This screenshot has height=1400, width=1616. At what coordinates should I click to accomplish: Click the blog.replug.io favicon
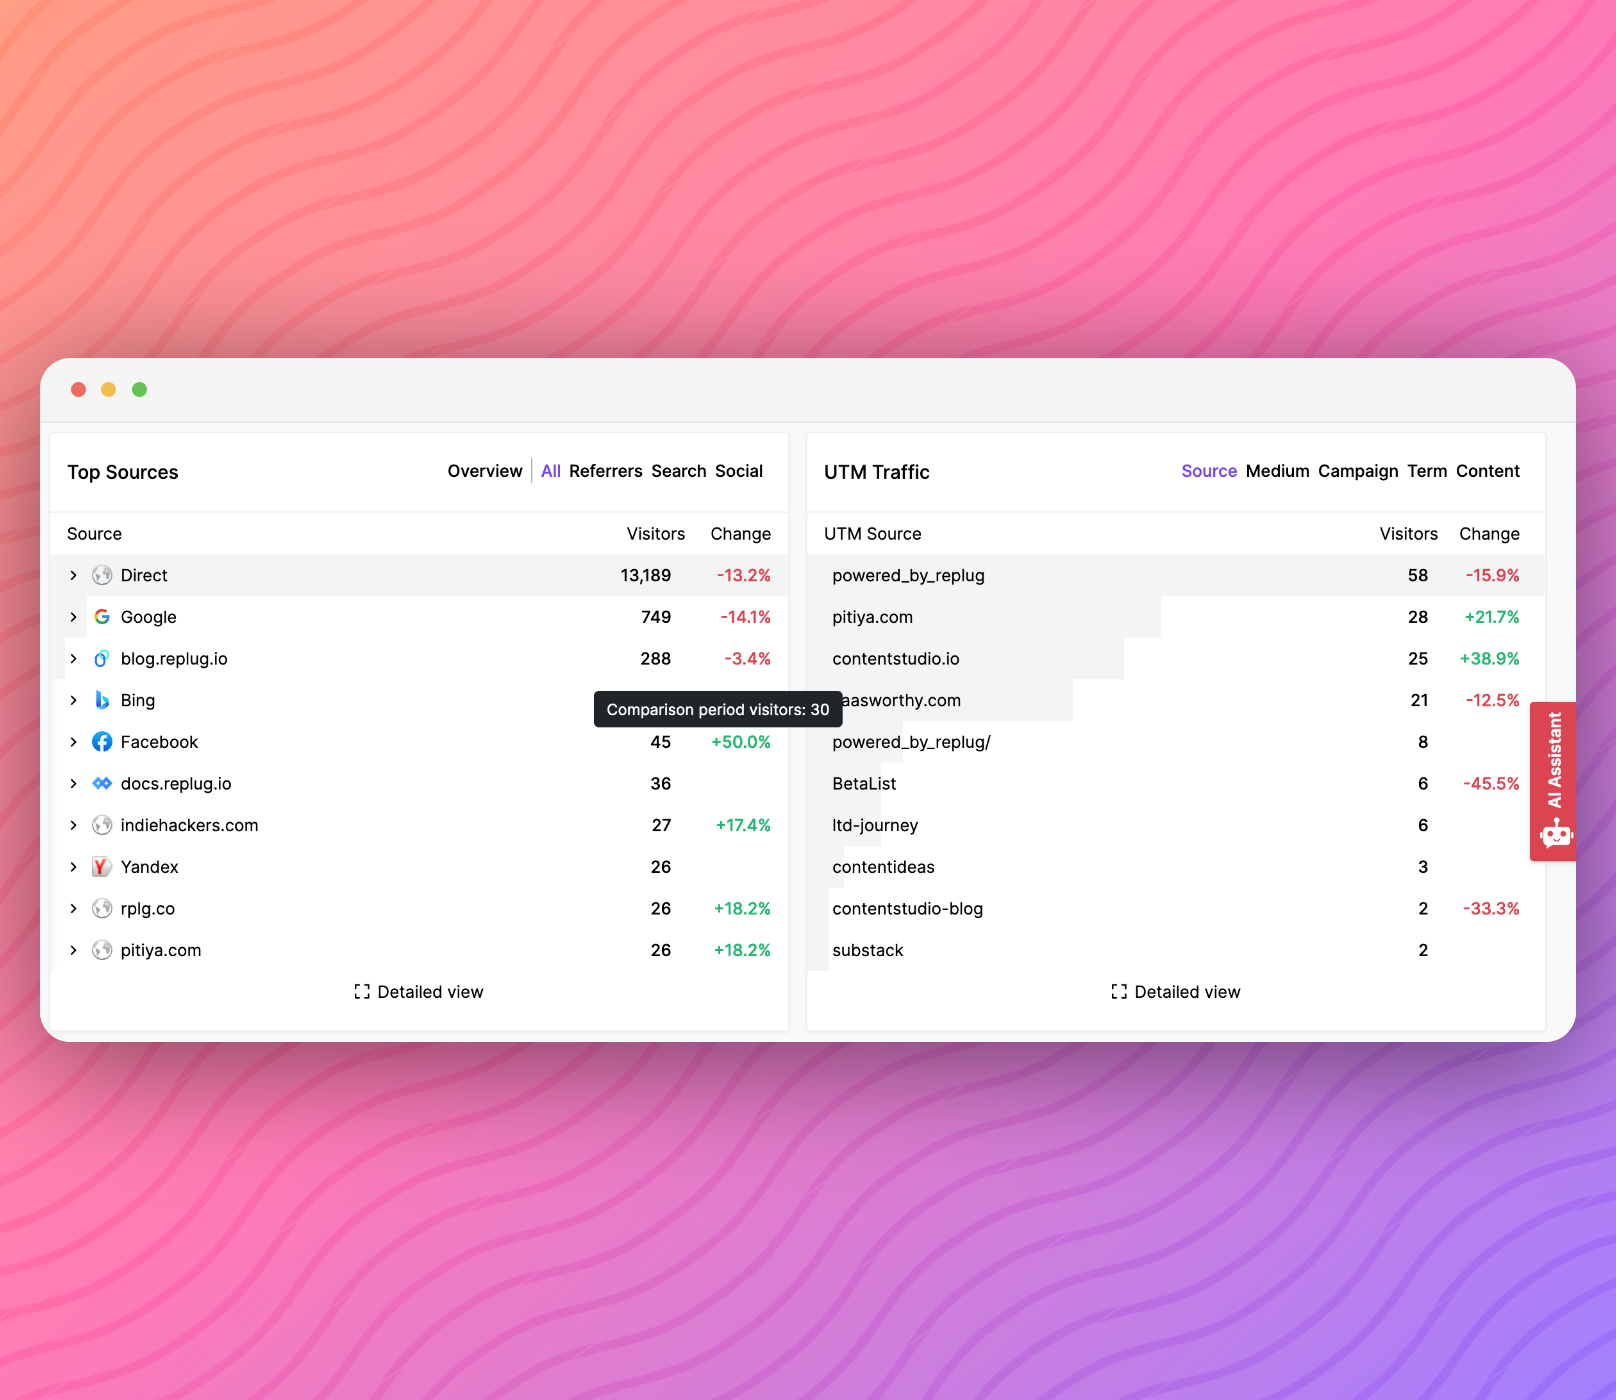[102, 659]
